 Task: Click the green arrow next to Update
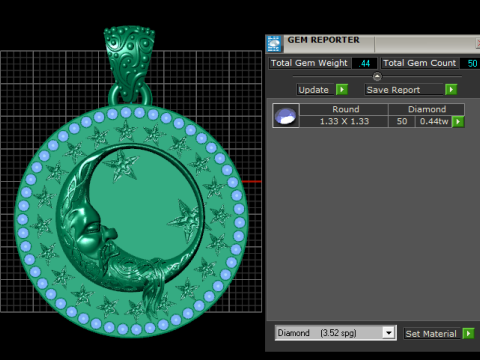point(342,90)
